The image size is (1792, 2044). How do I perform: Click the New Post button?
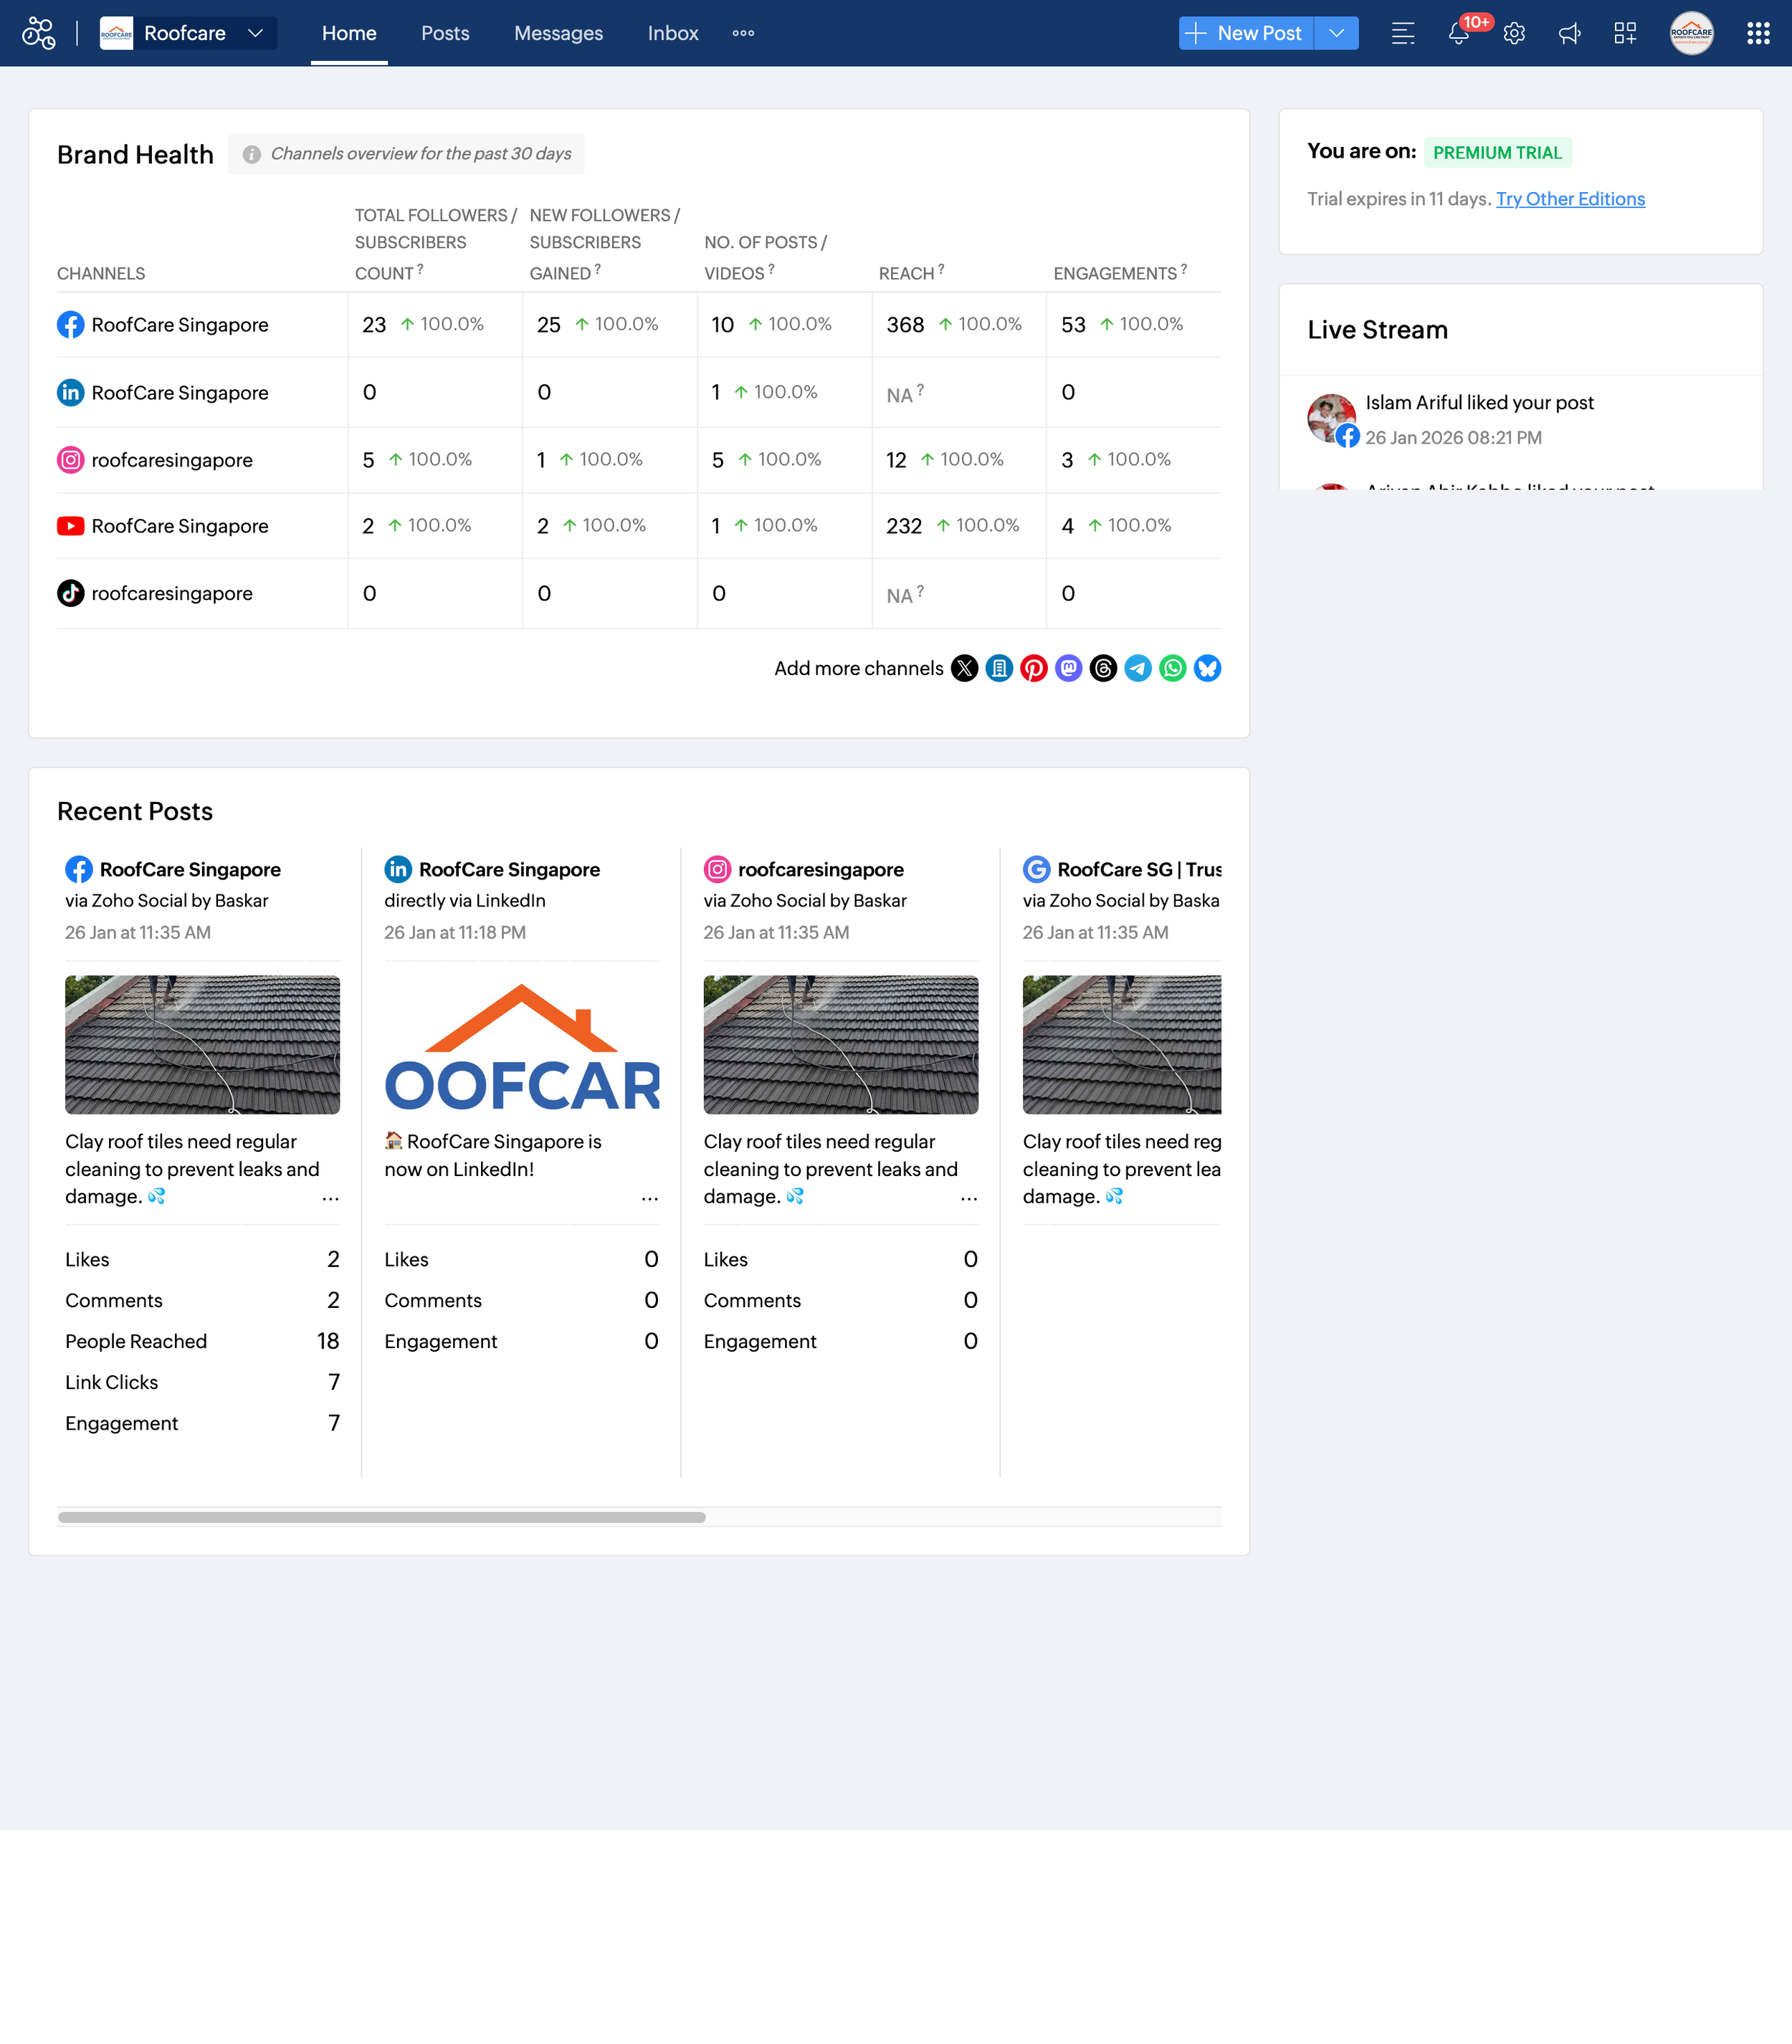click(x=1246, y=33)
